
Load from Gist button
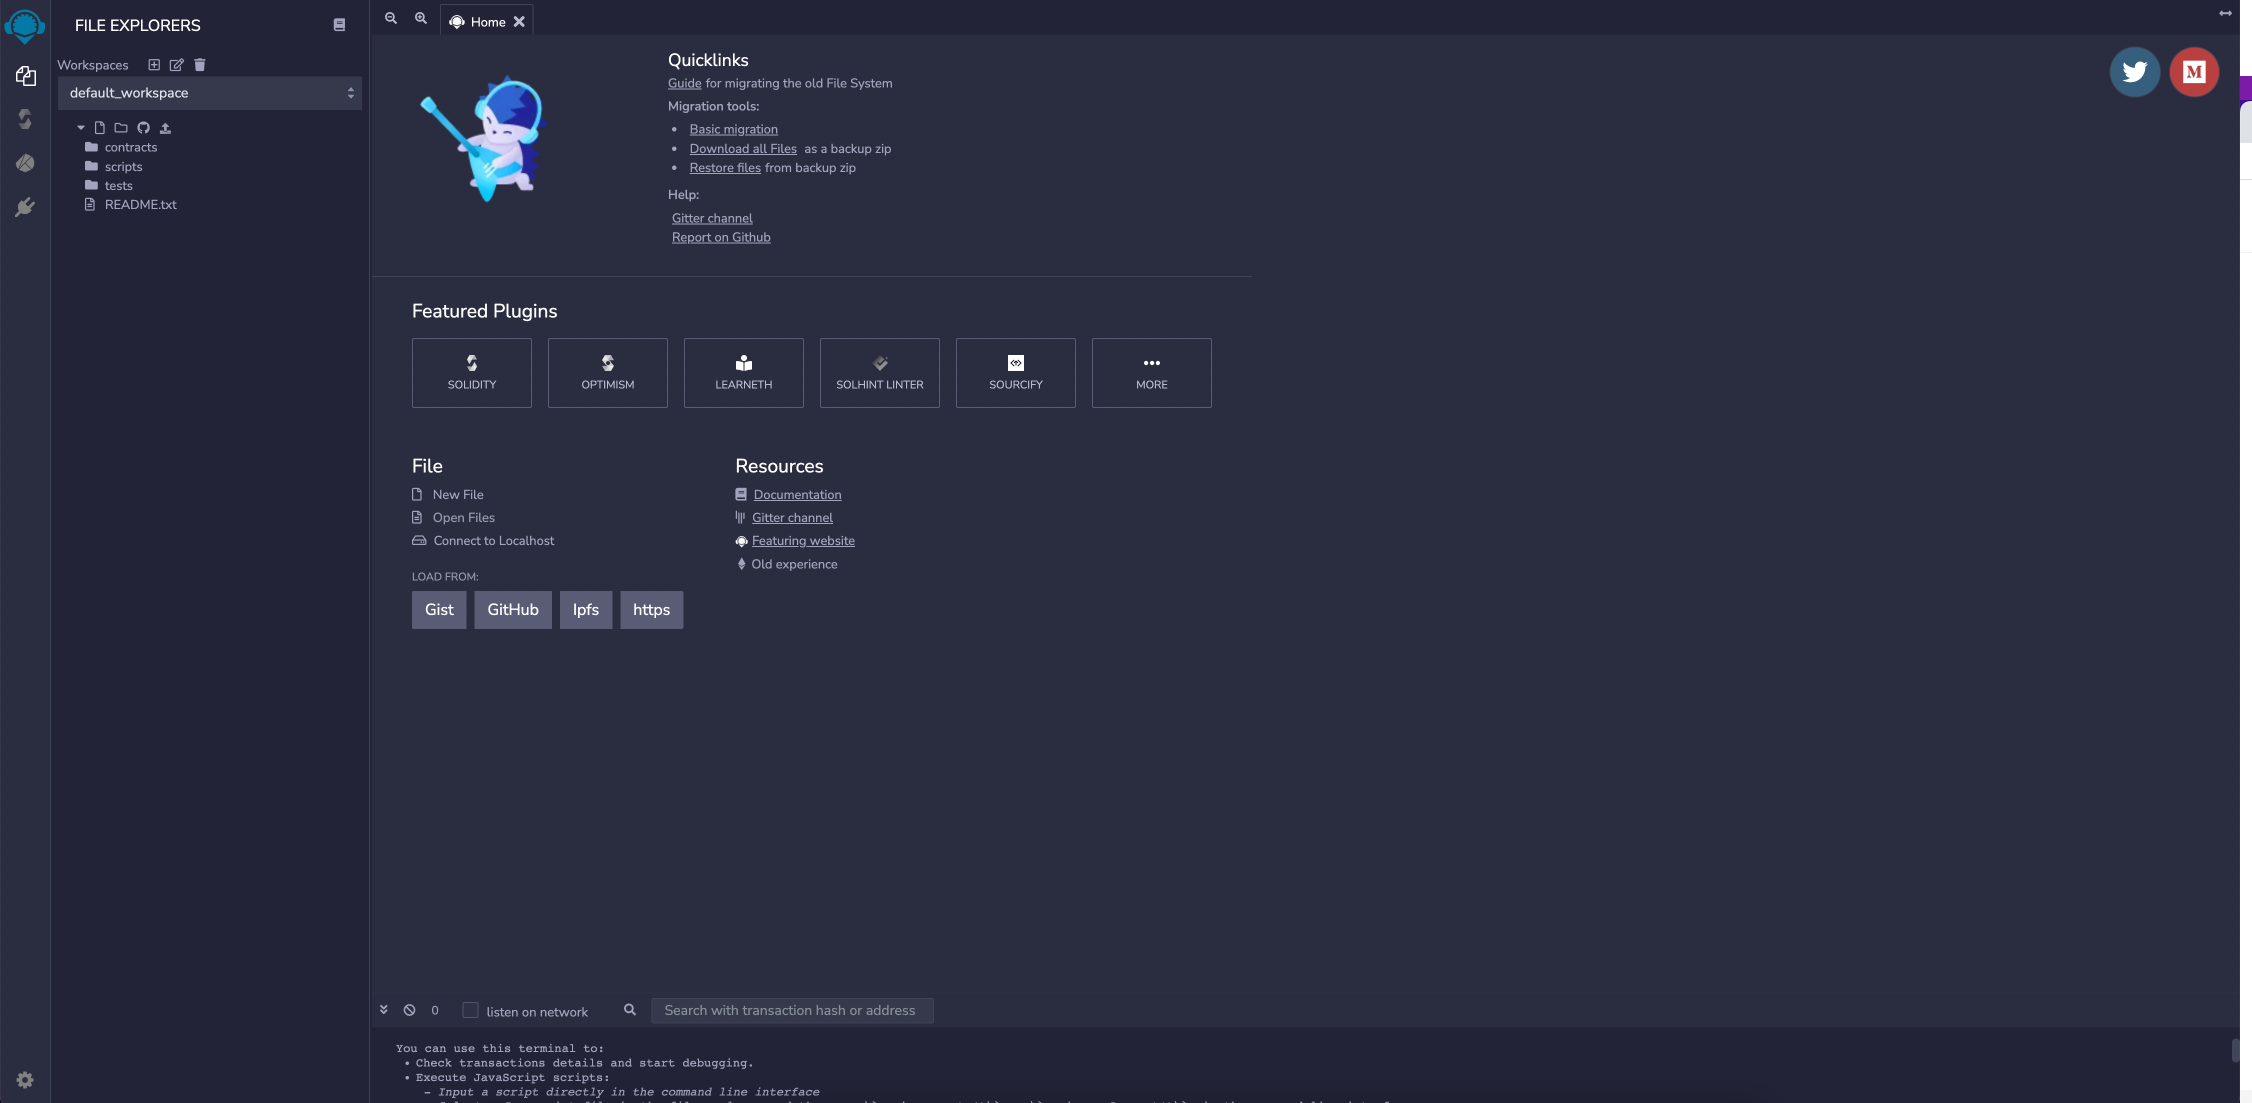pyautogui.click(x=439, y=610)
